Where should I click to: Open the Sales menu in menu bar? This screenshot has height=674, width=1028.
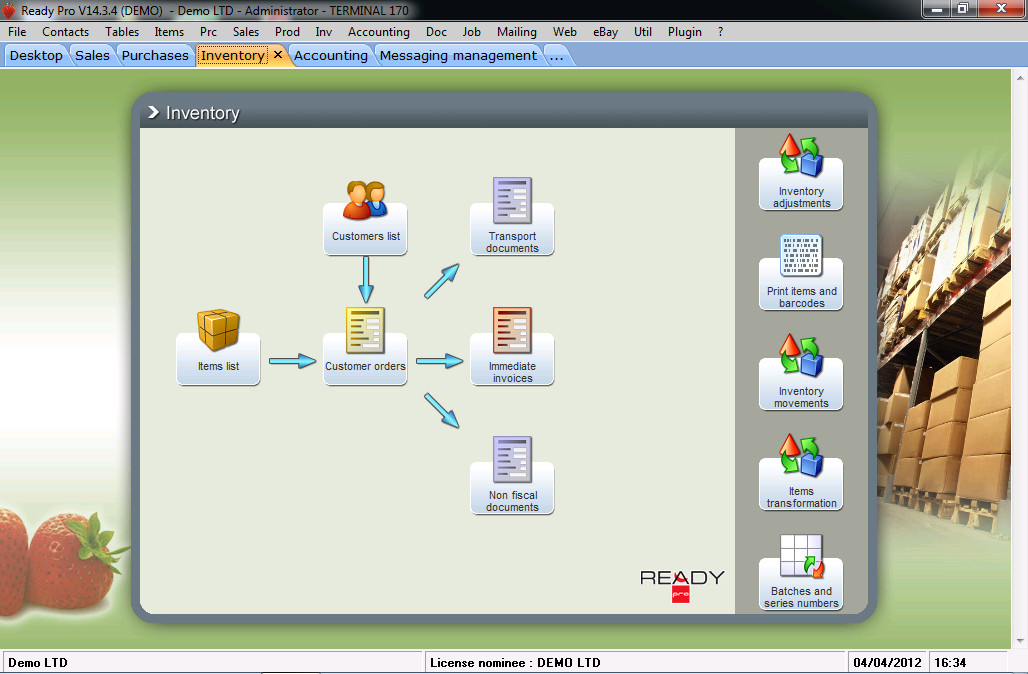[246, 31]
